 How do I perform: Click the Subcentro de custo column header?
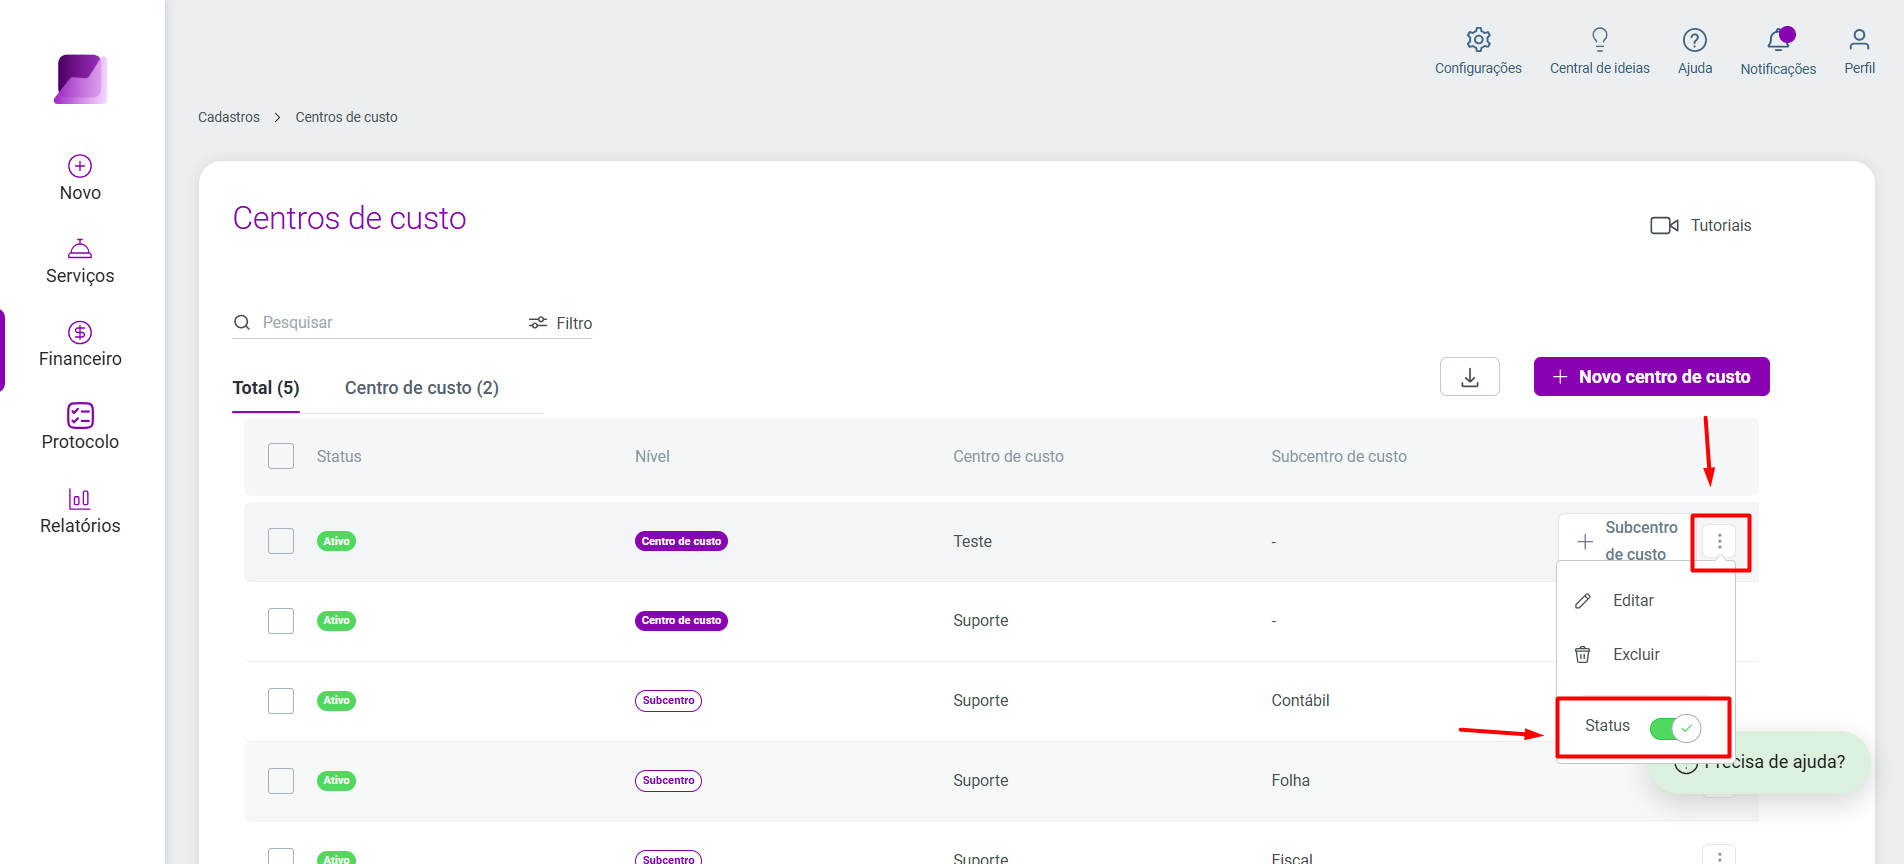coord(1339,457)
